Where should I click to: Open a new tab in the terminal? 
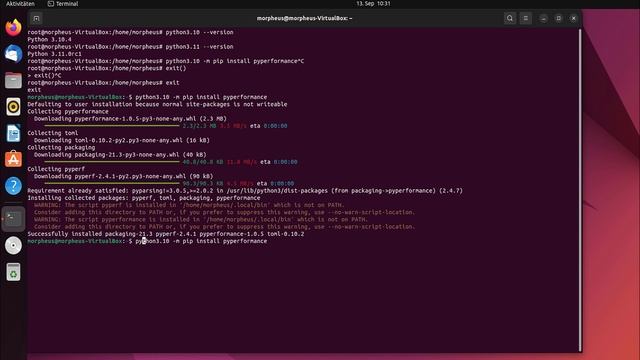pos(36,18)
